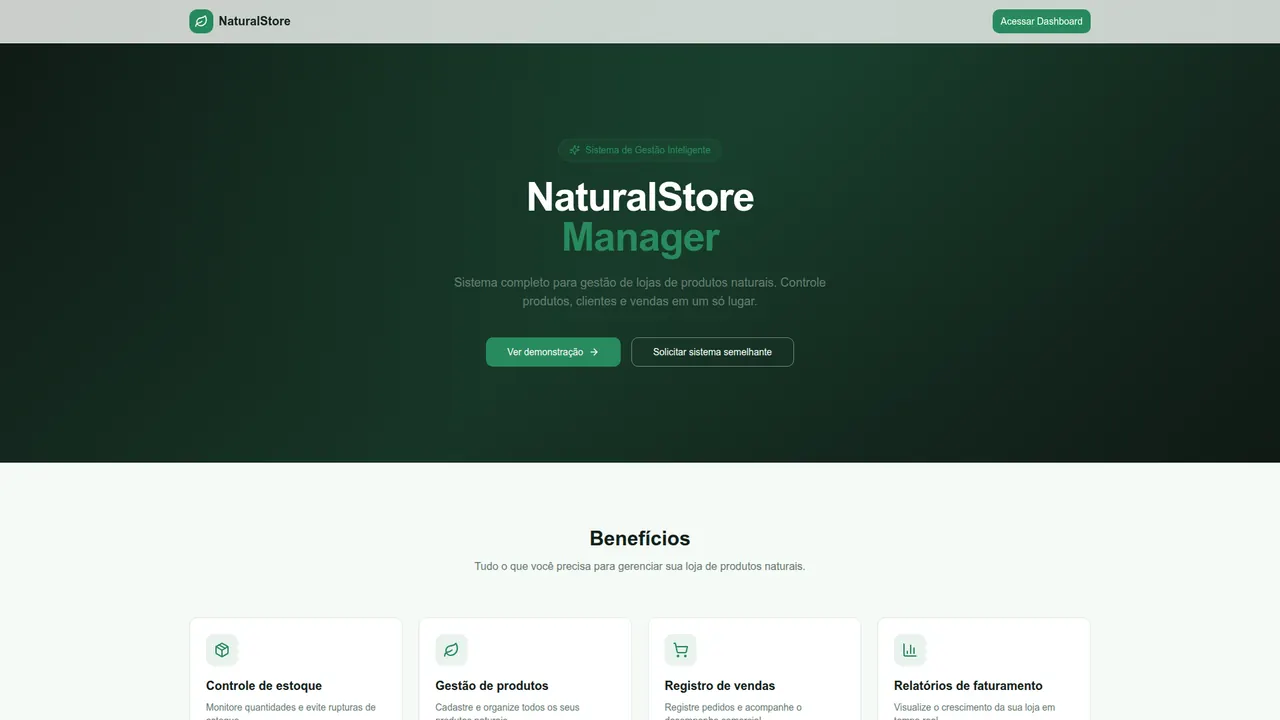Open the Acessar Dashboard button
Screen dimensions: 1280x720
[1041, 21]
